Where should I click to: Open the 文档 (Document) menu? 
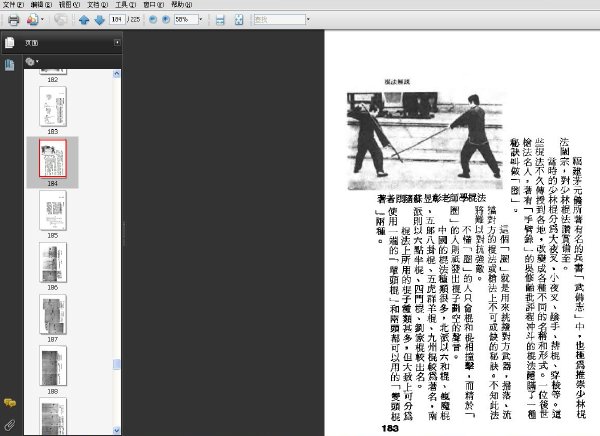(98, 5)
